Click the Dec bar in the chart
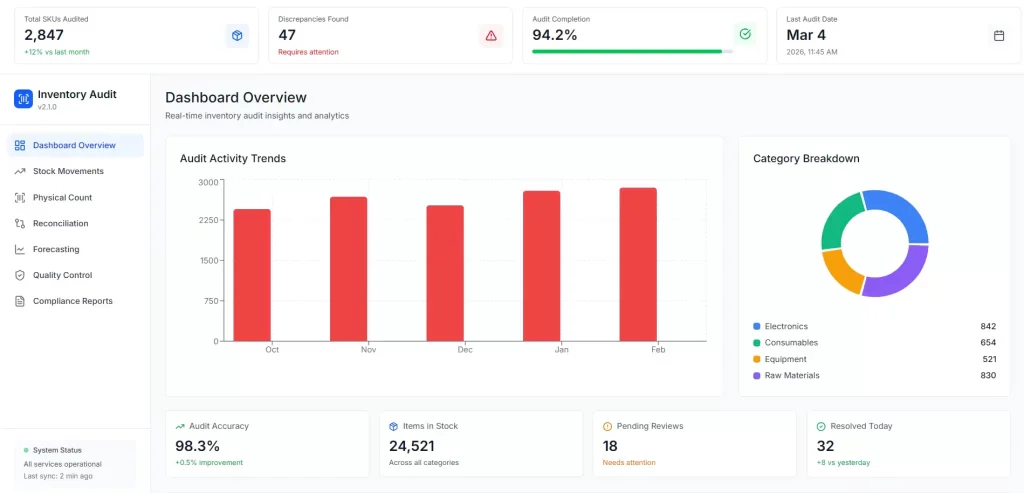 click(x=445, y=273)
